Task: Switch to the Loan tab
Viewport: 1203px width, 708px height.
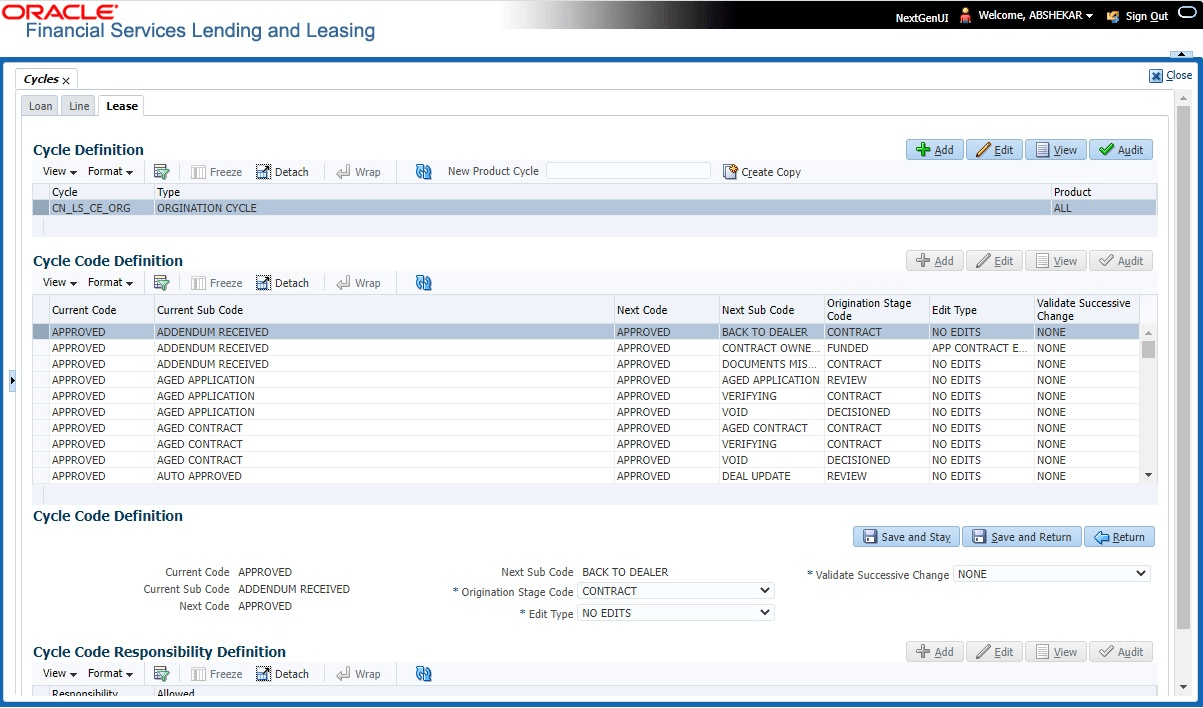Action: click(x=41, y=106)
